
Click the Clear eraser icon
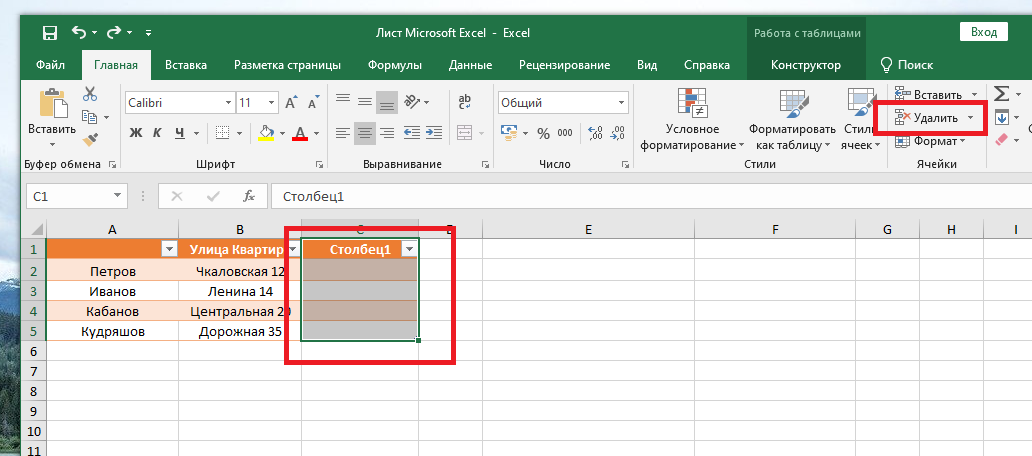tap(1002, 139)
